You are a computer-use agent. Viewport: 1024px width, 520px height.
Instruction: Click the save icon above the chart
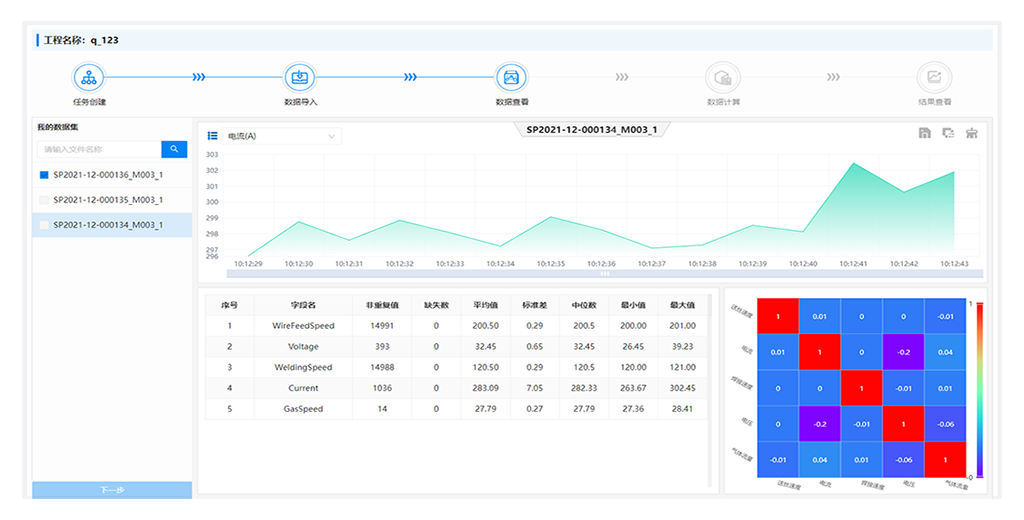coord(925,133)
